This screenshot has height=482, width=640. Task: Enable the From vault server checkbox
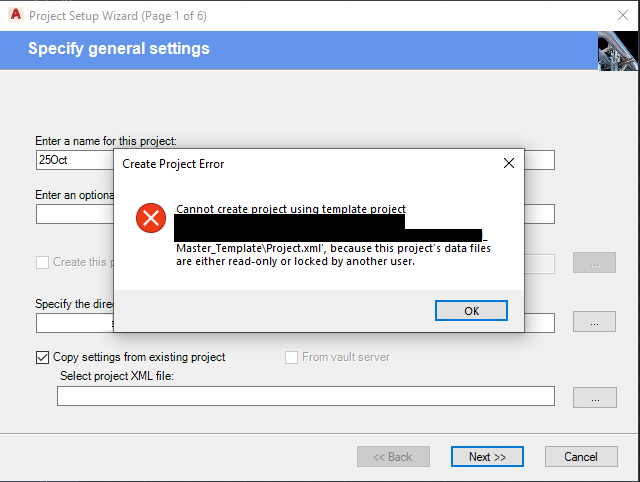click(x=292, y=357)
